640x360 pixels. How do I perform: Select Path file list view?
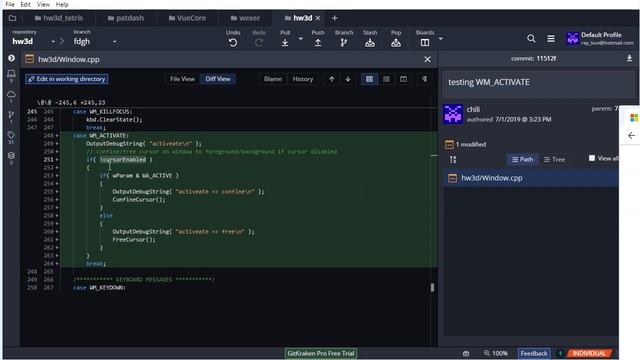click(522, 160)
